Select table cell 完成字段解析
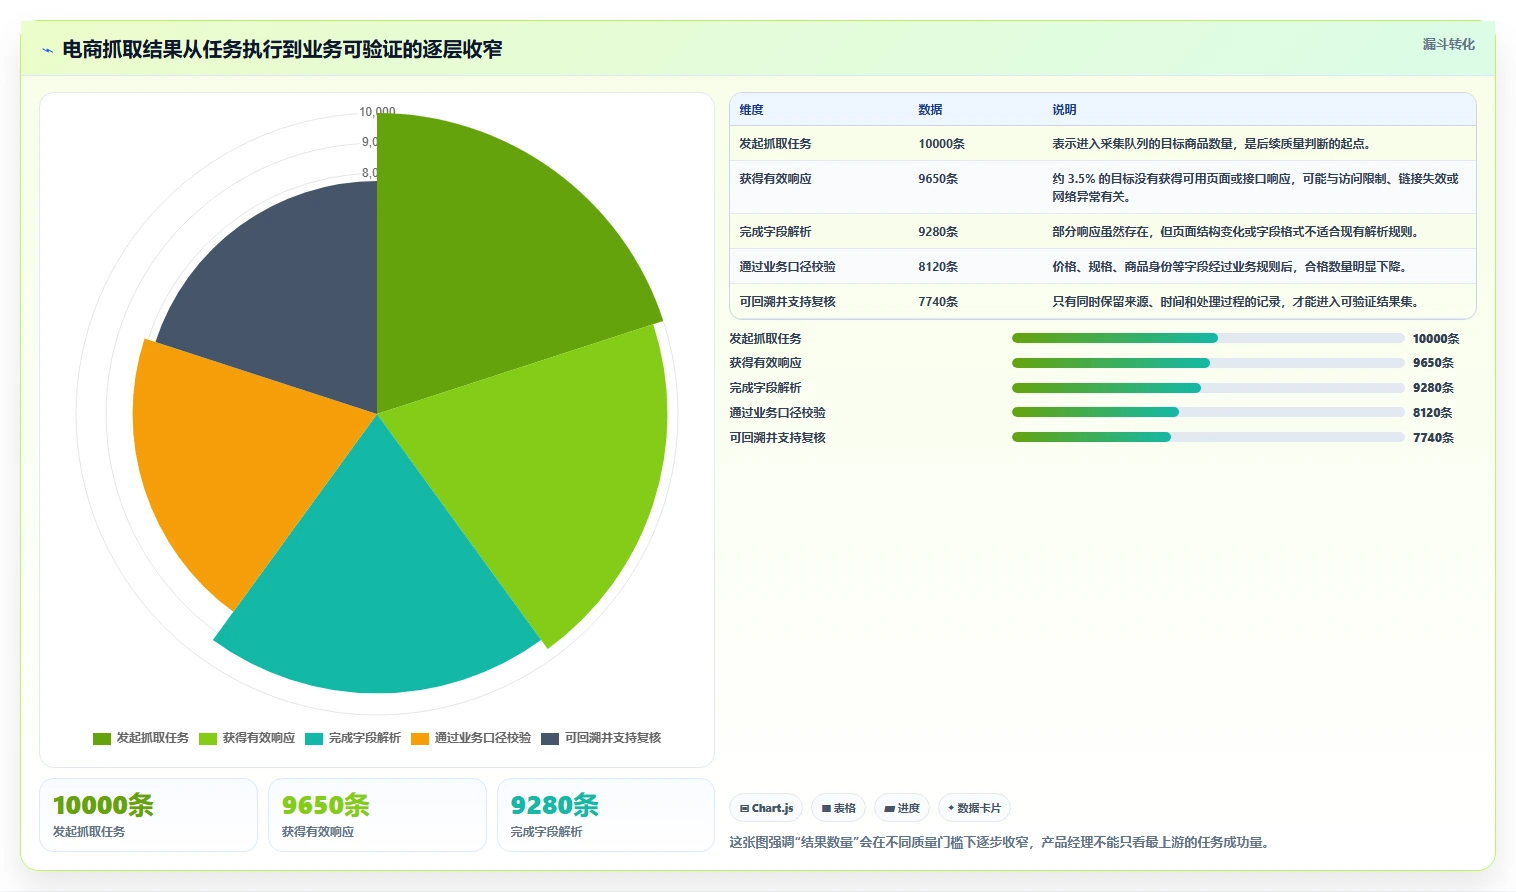This screenshot has width=1516, height=892. pyautogui.click(x=776, y=232)
